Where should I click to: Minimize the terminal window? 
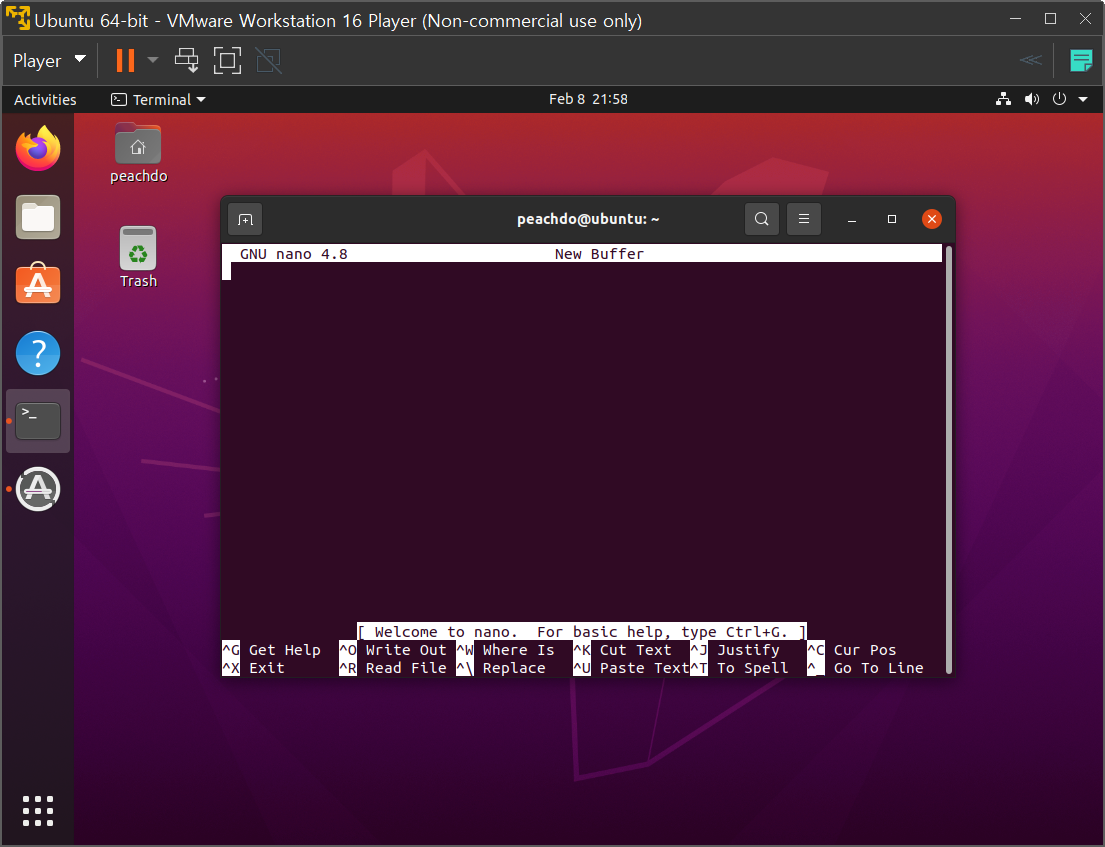pos(851,219)
